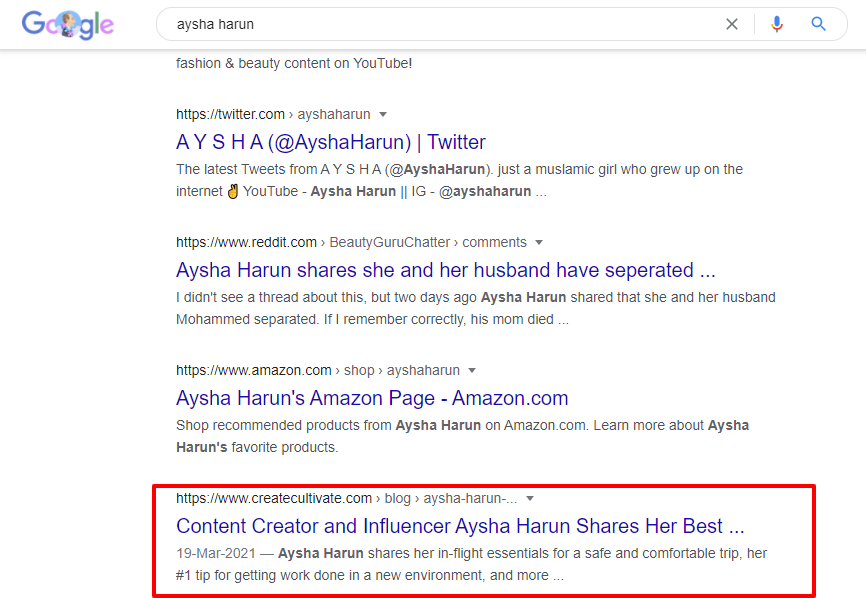Open Content Creator and Influencer Aysha Harun result
Screen dimensions: 866x598
coord(460,526)
